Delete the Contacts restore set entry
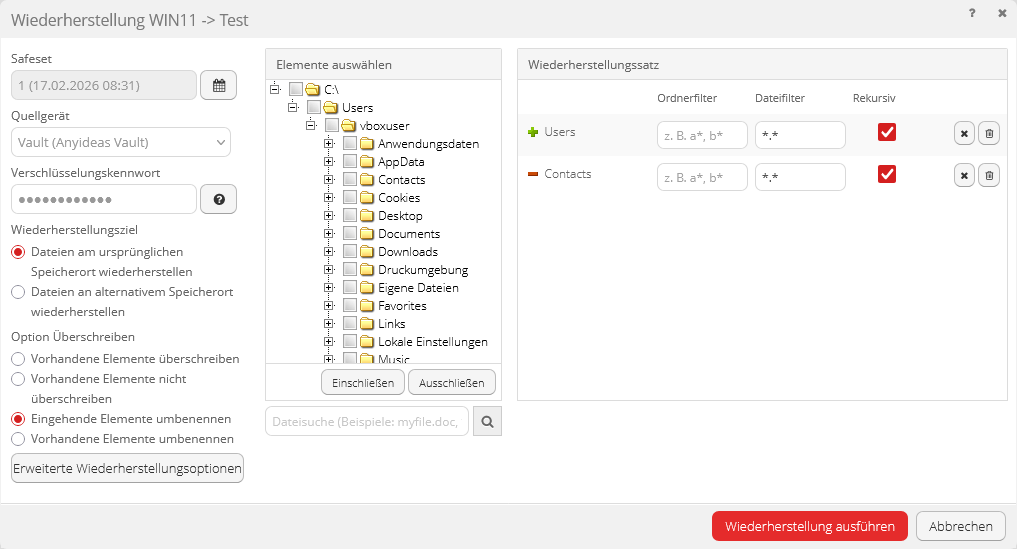The height and width of the screenshot is (549, 1017). click(988, 176)
